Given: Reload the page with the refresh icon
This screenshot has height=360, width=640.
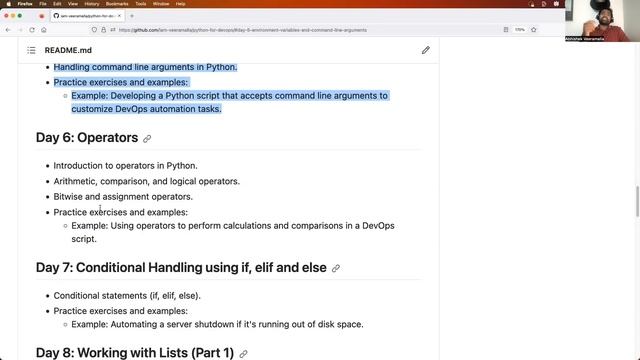Looking at the screenshot, I should (32, 30).
